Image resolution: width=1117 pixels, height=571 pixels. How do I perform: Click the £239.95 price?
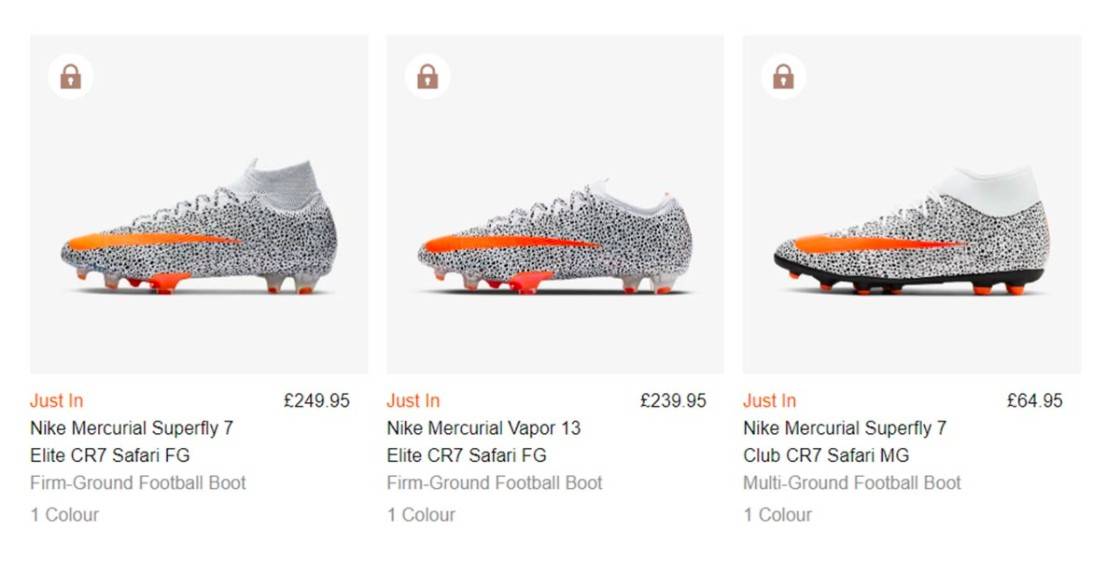672,401
